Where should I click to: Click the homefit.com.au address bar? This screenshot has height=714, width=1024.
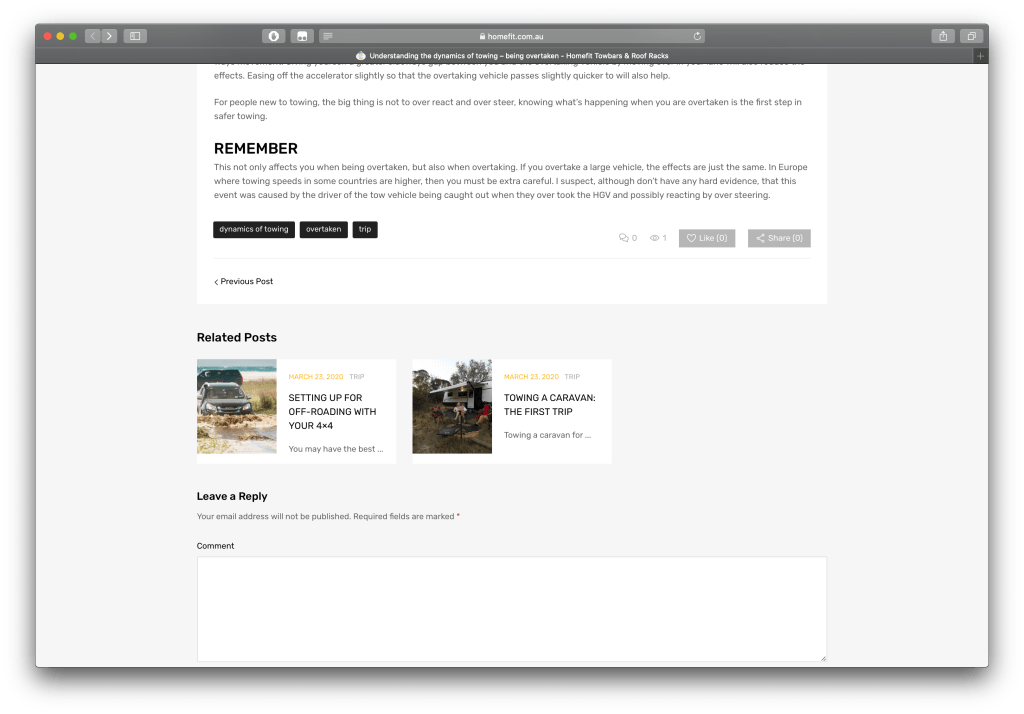click(x=512, y=36)
